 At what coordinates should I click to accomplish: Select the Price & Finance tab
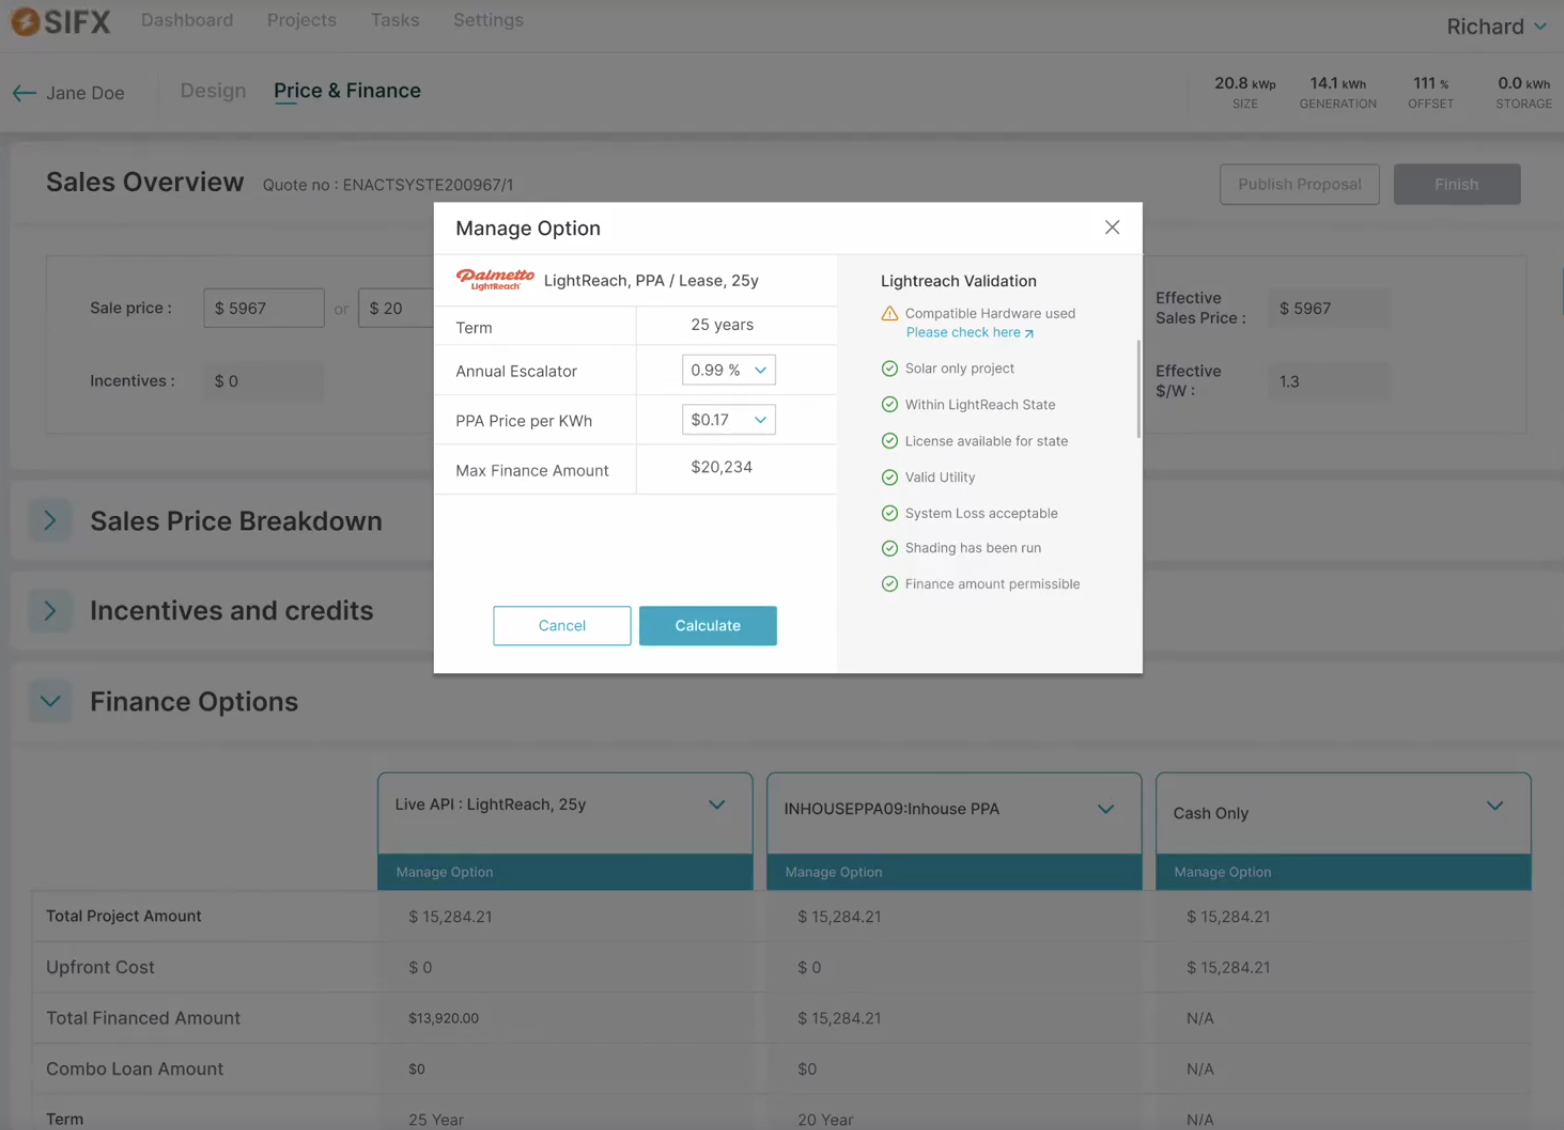[x=347, y=91]
